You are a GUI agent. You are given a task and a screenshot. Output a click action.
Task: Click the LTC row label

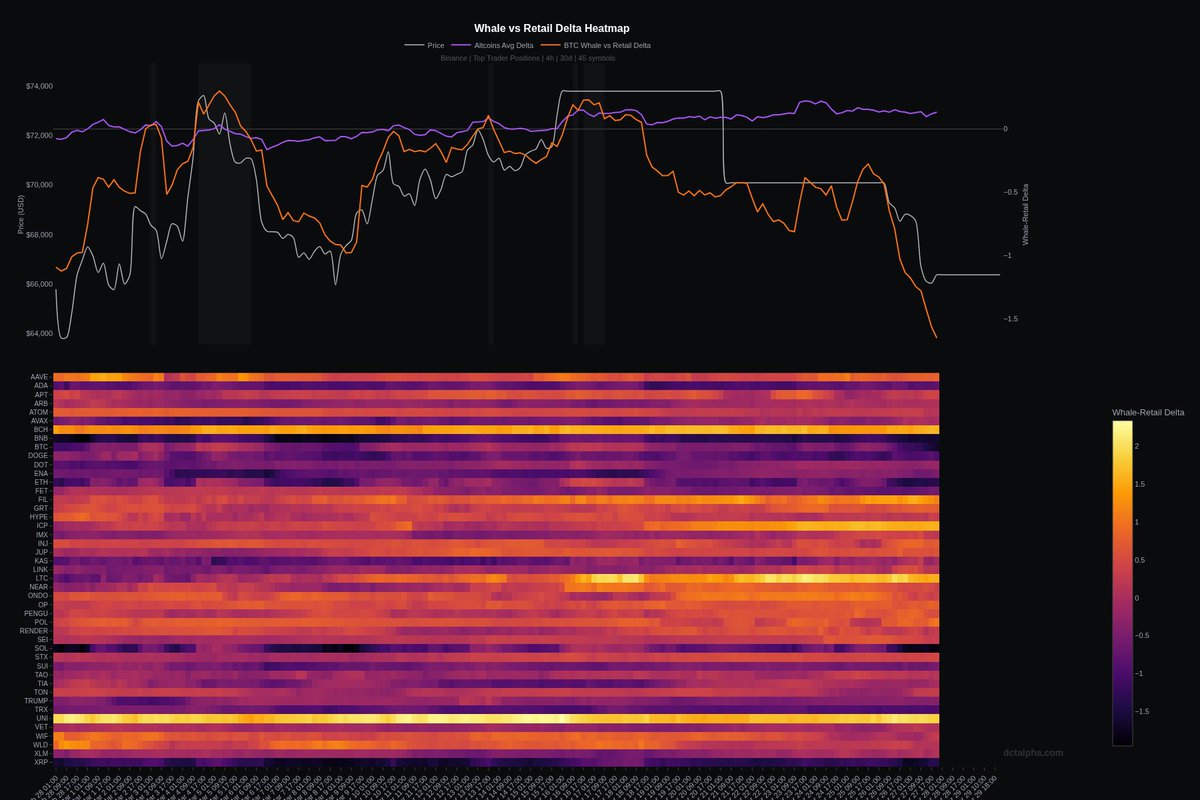[42, 578]
